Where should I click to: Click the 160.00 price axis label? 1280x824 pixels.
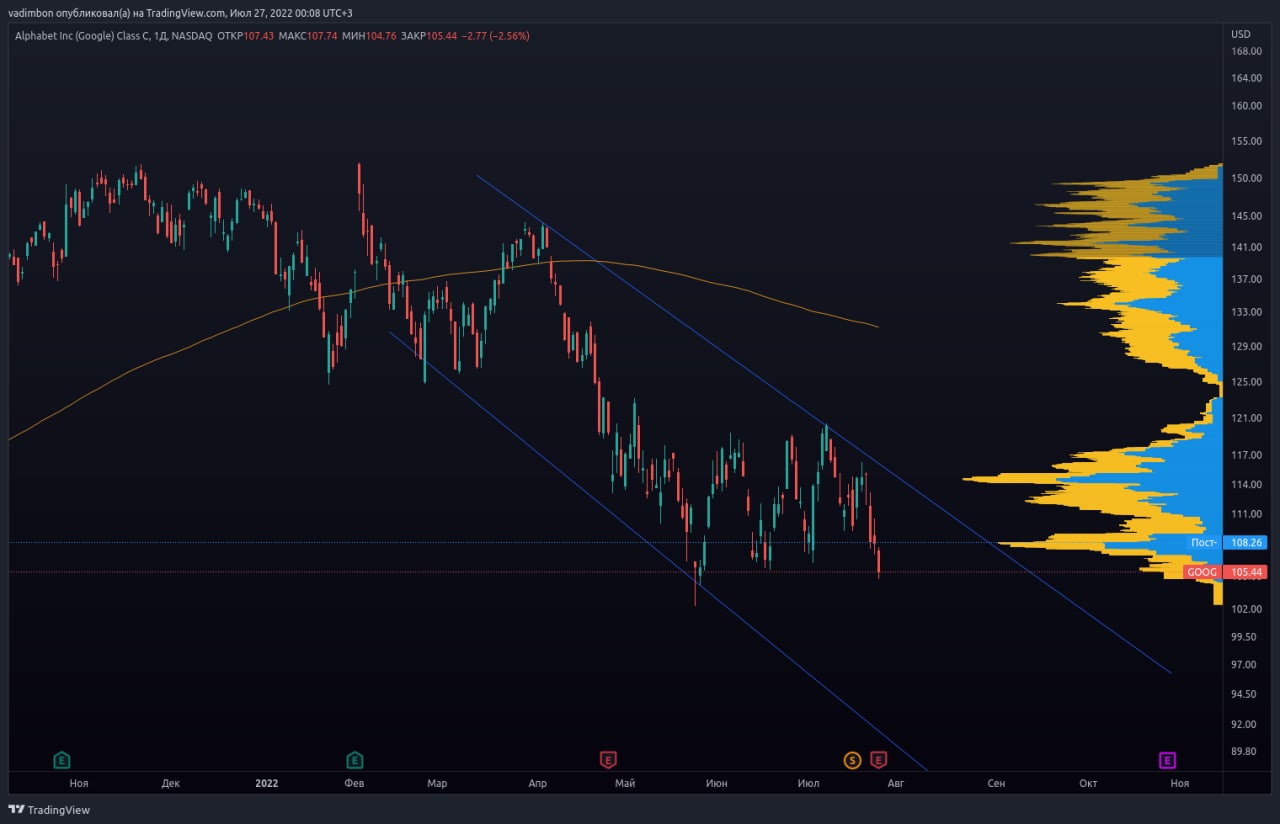coord(1246,106)
